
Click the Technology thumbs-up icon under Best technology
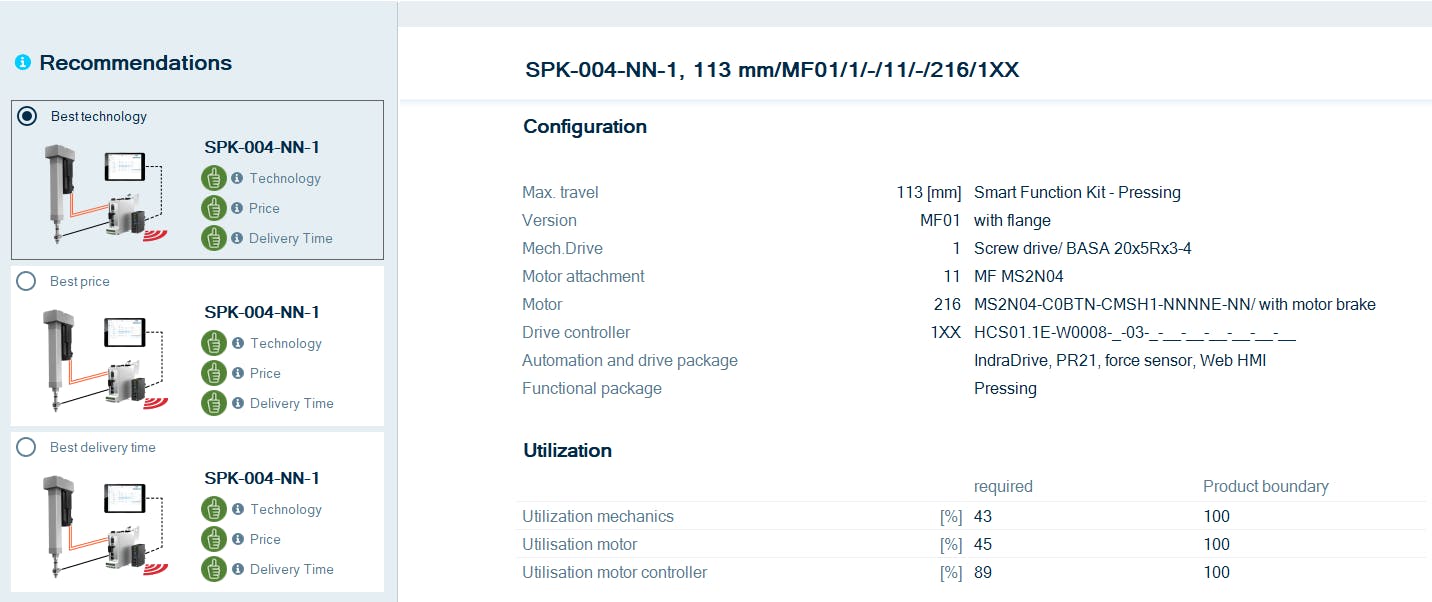click(213, 178)
